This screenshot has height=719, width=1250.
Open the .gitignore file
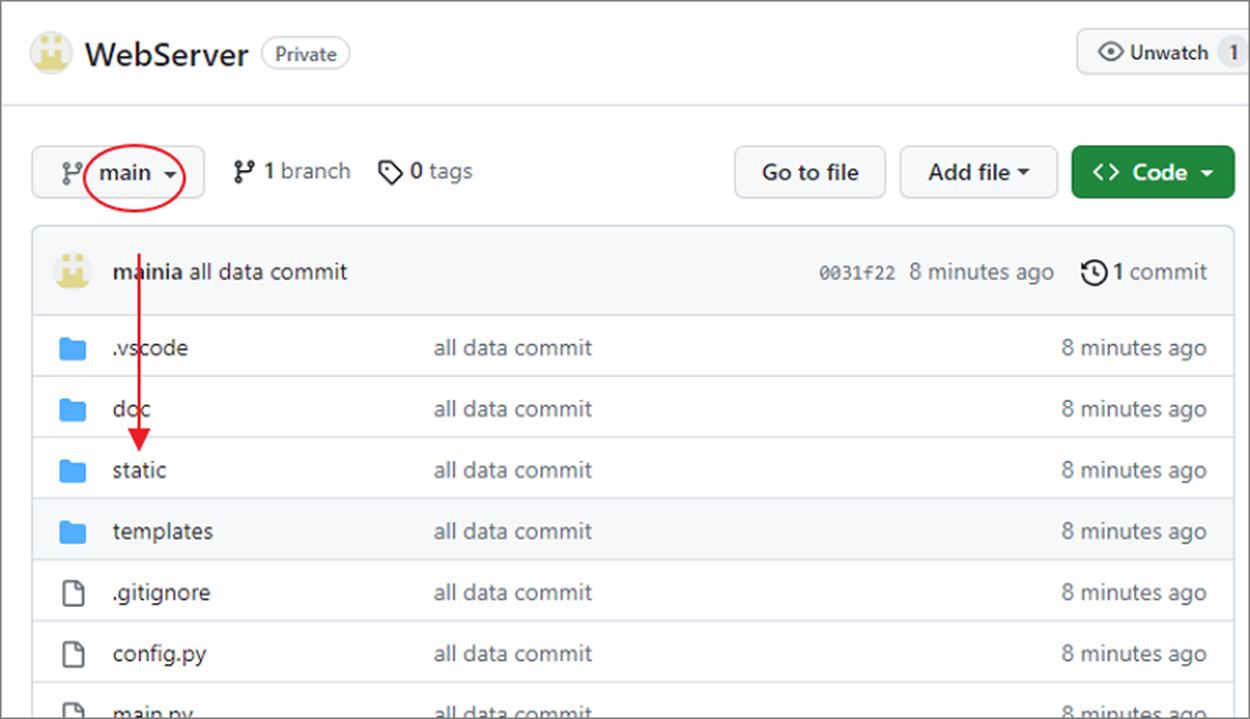click(161, 592)
